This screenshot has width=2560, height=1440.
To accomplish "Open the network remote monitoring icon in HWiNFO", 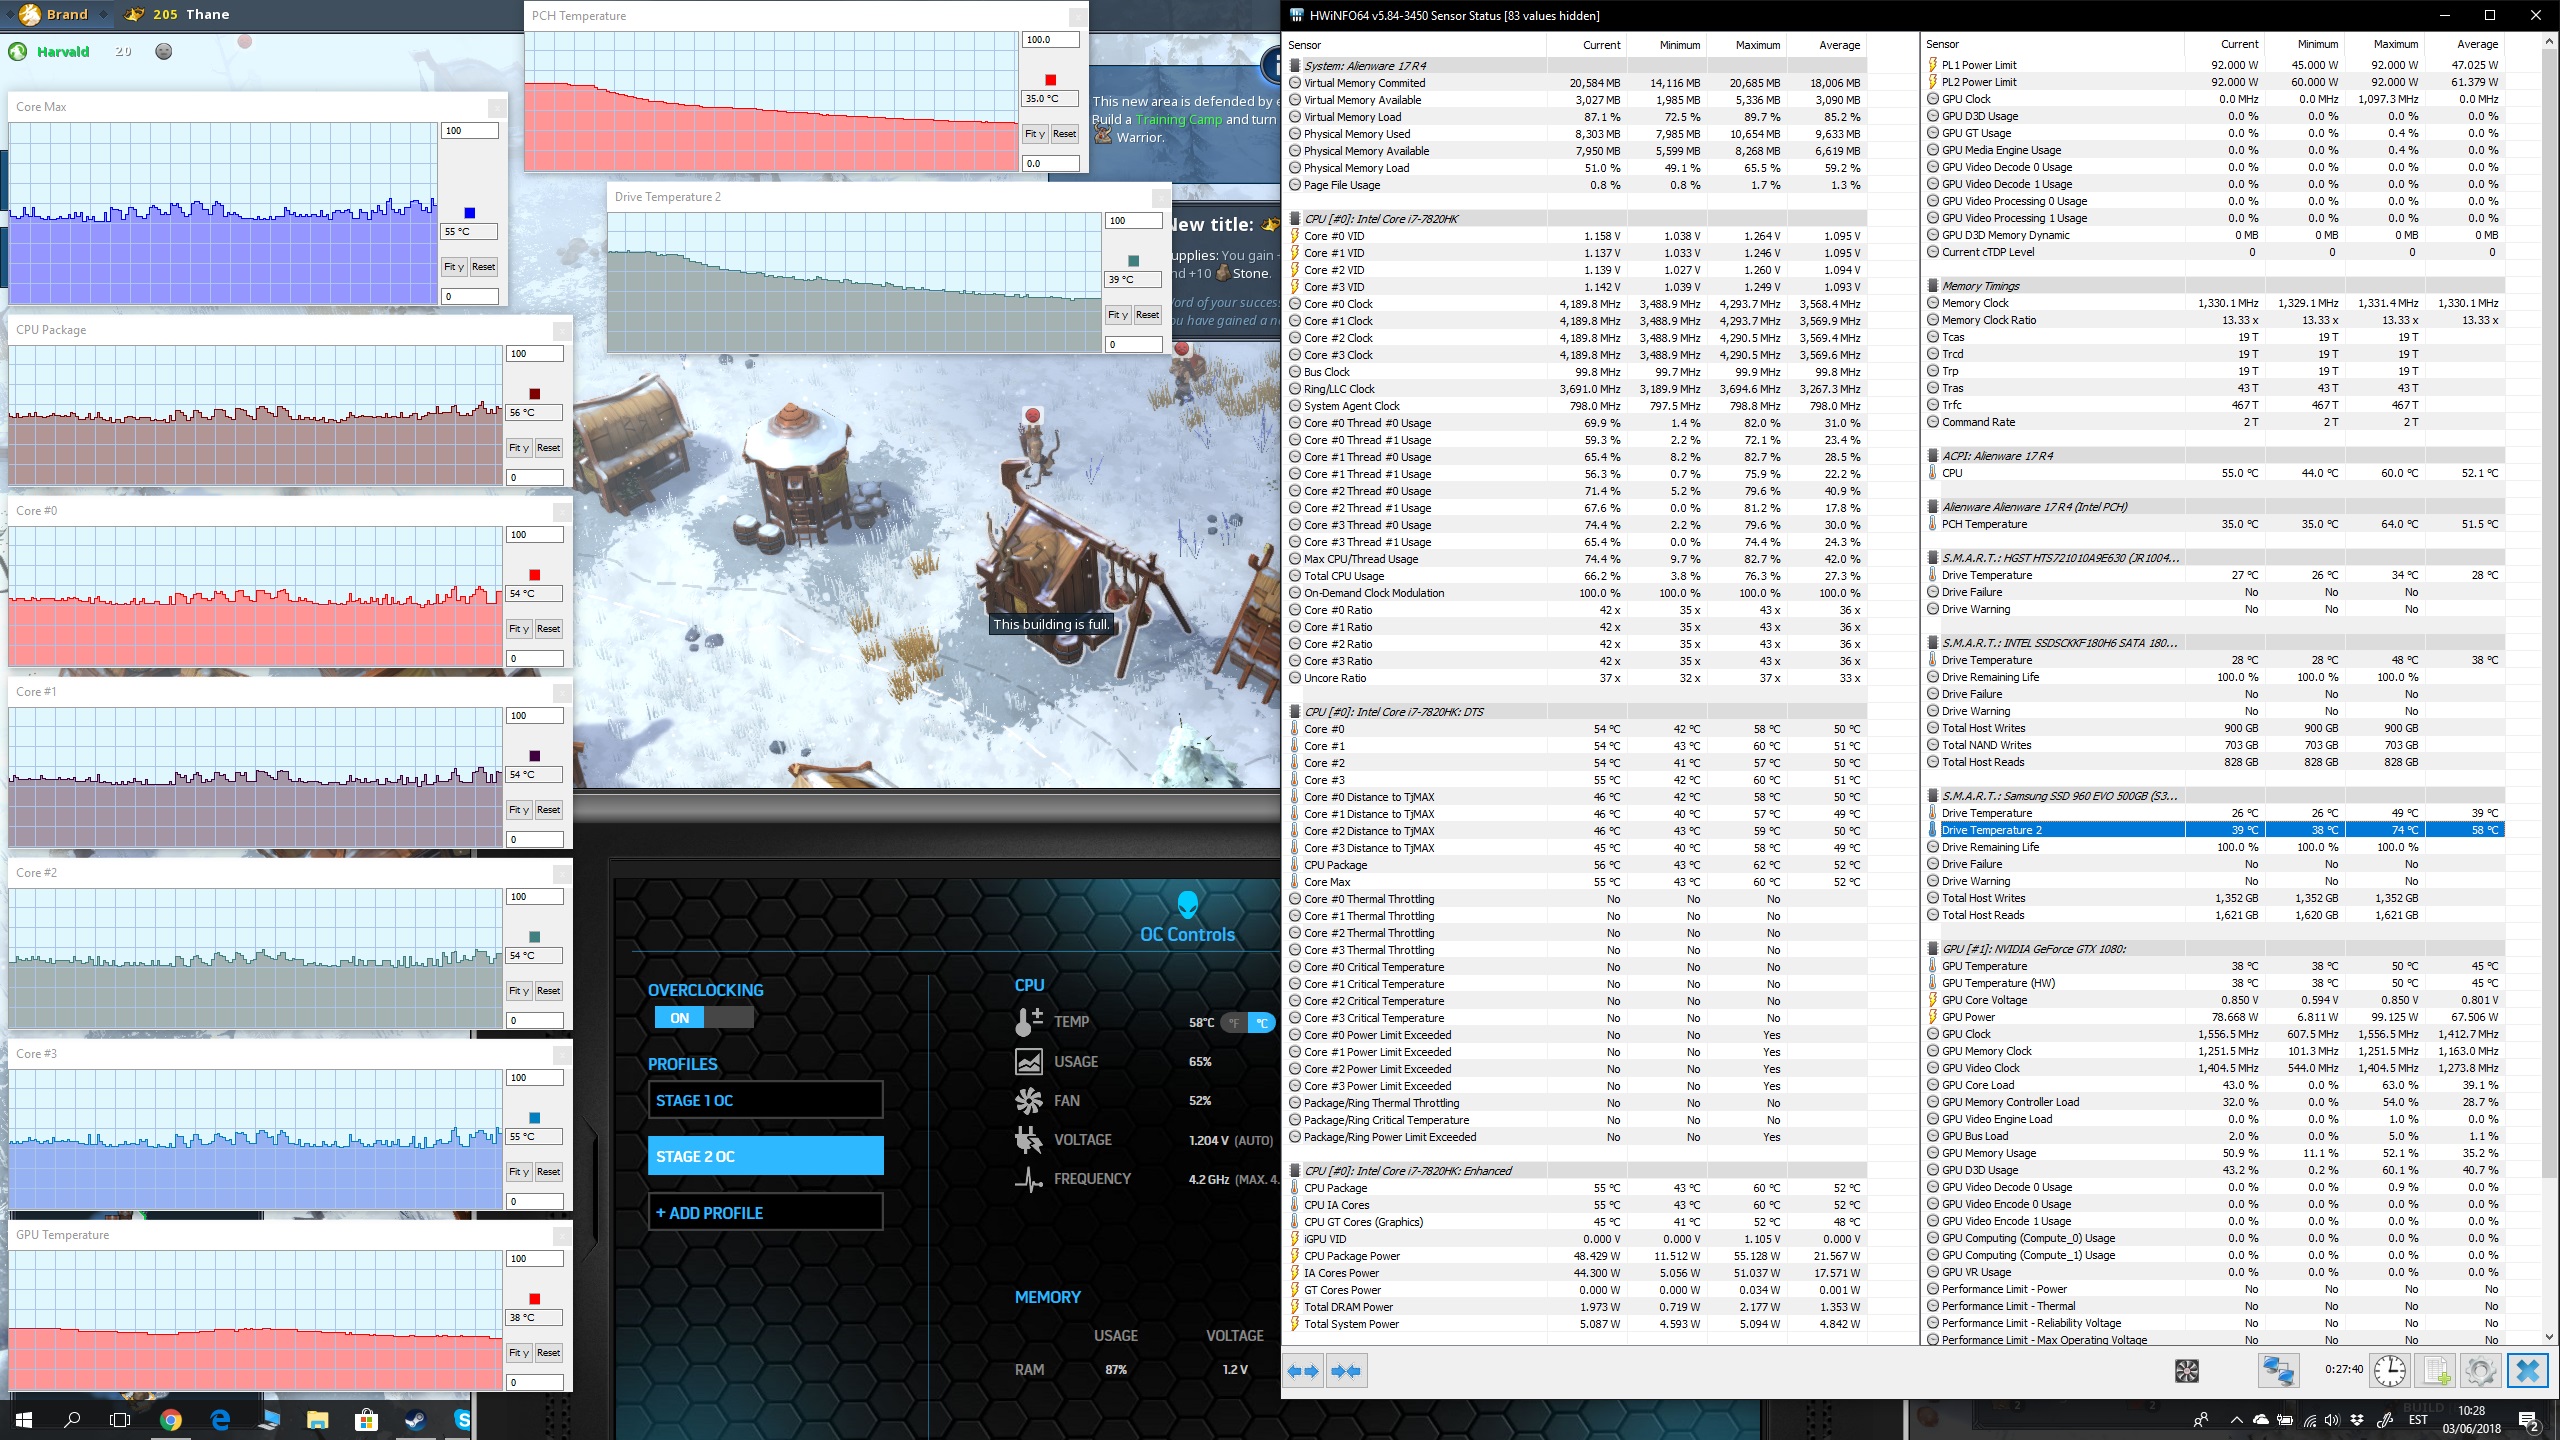I will click(2279, 1371).
